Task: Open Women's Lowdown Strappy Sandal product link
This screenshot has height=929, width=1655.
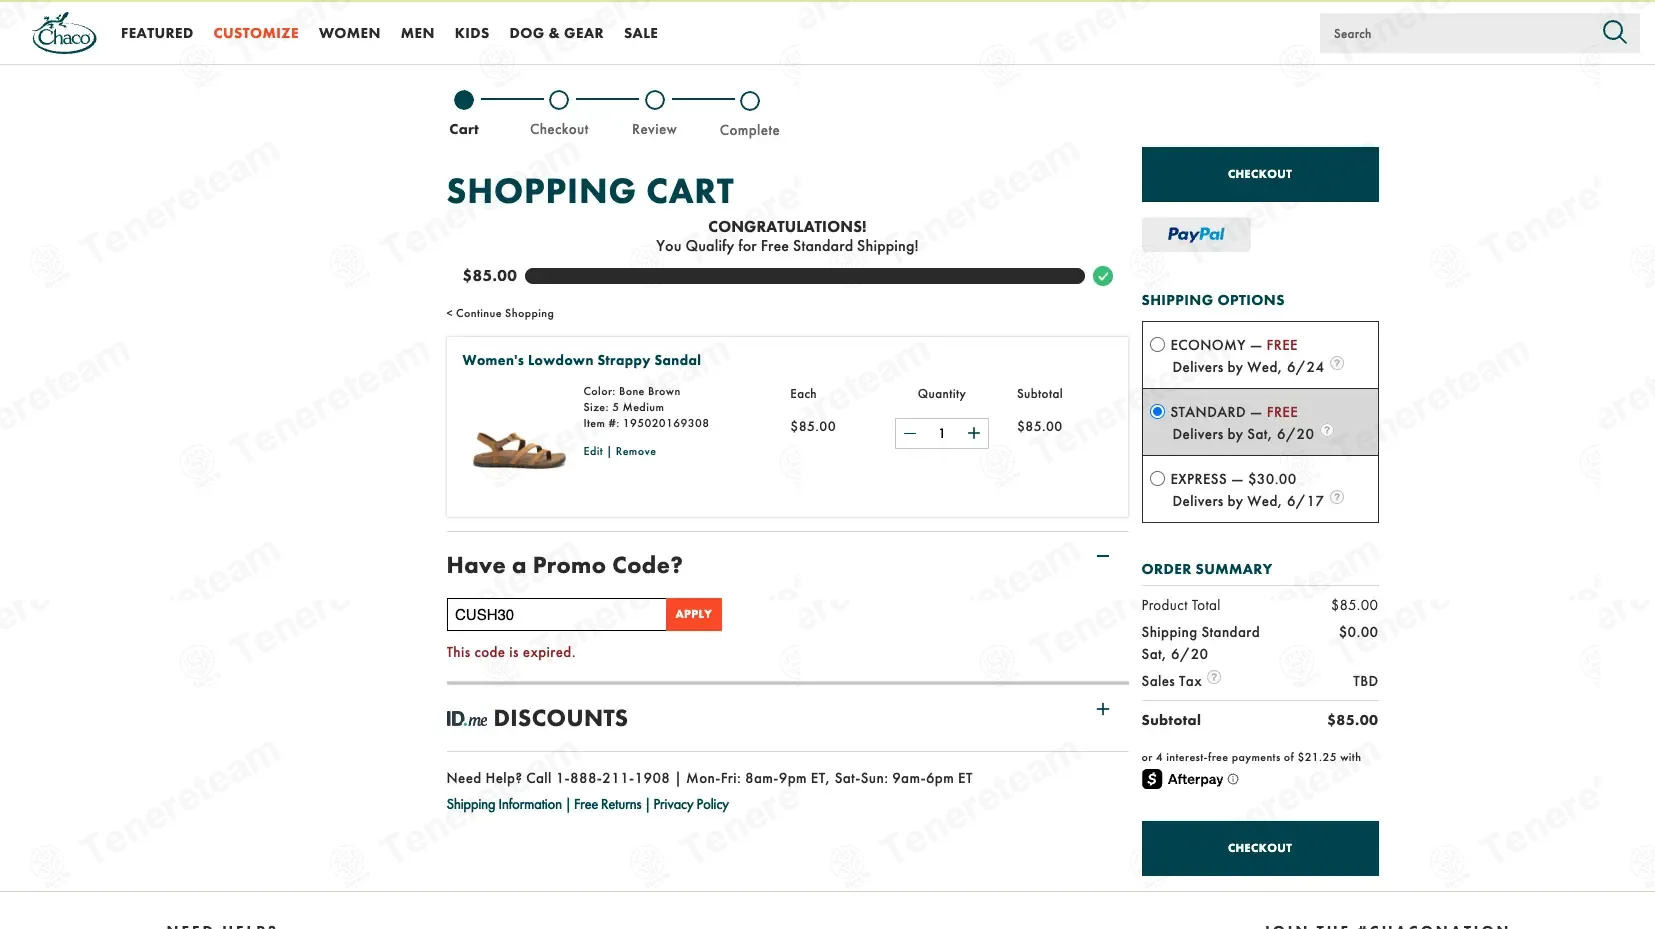Action: (581, 360)
